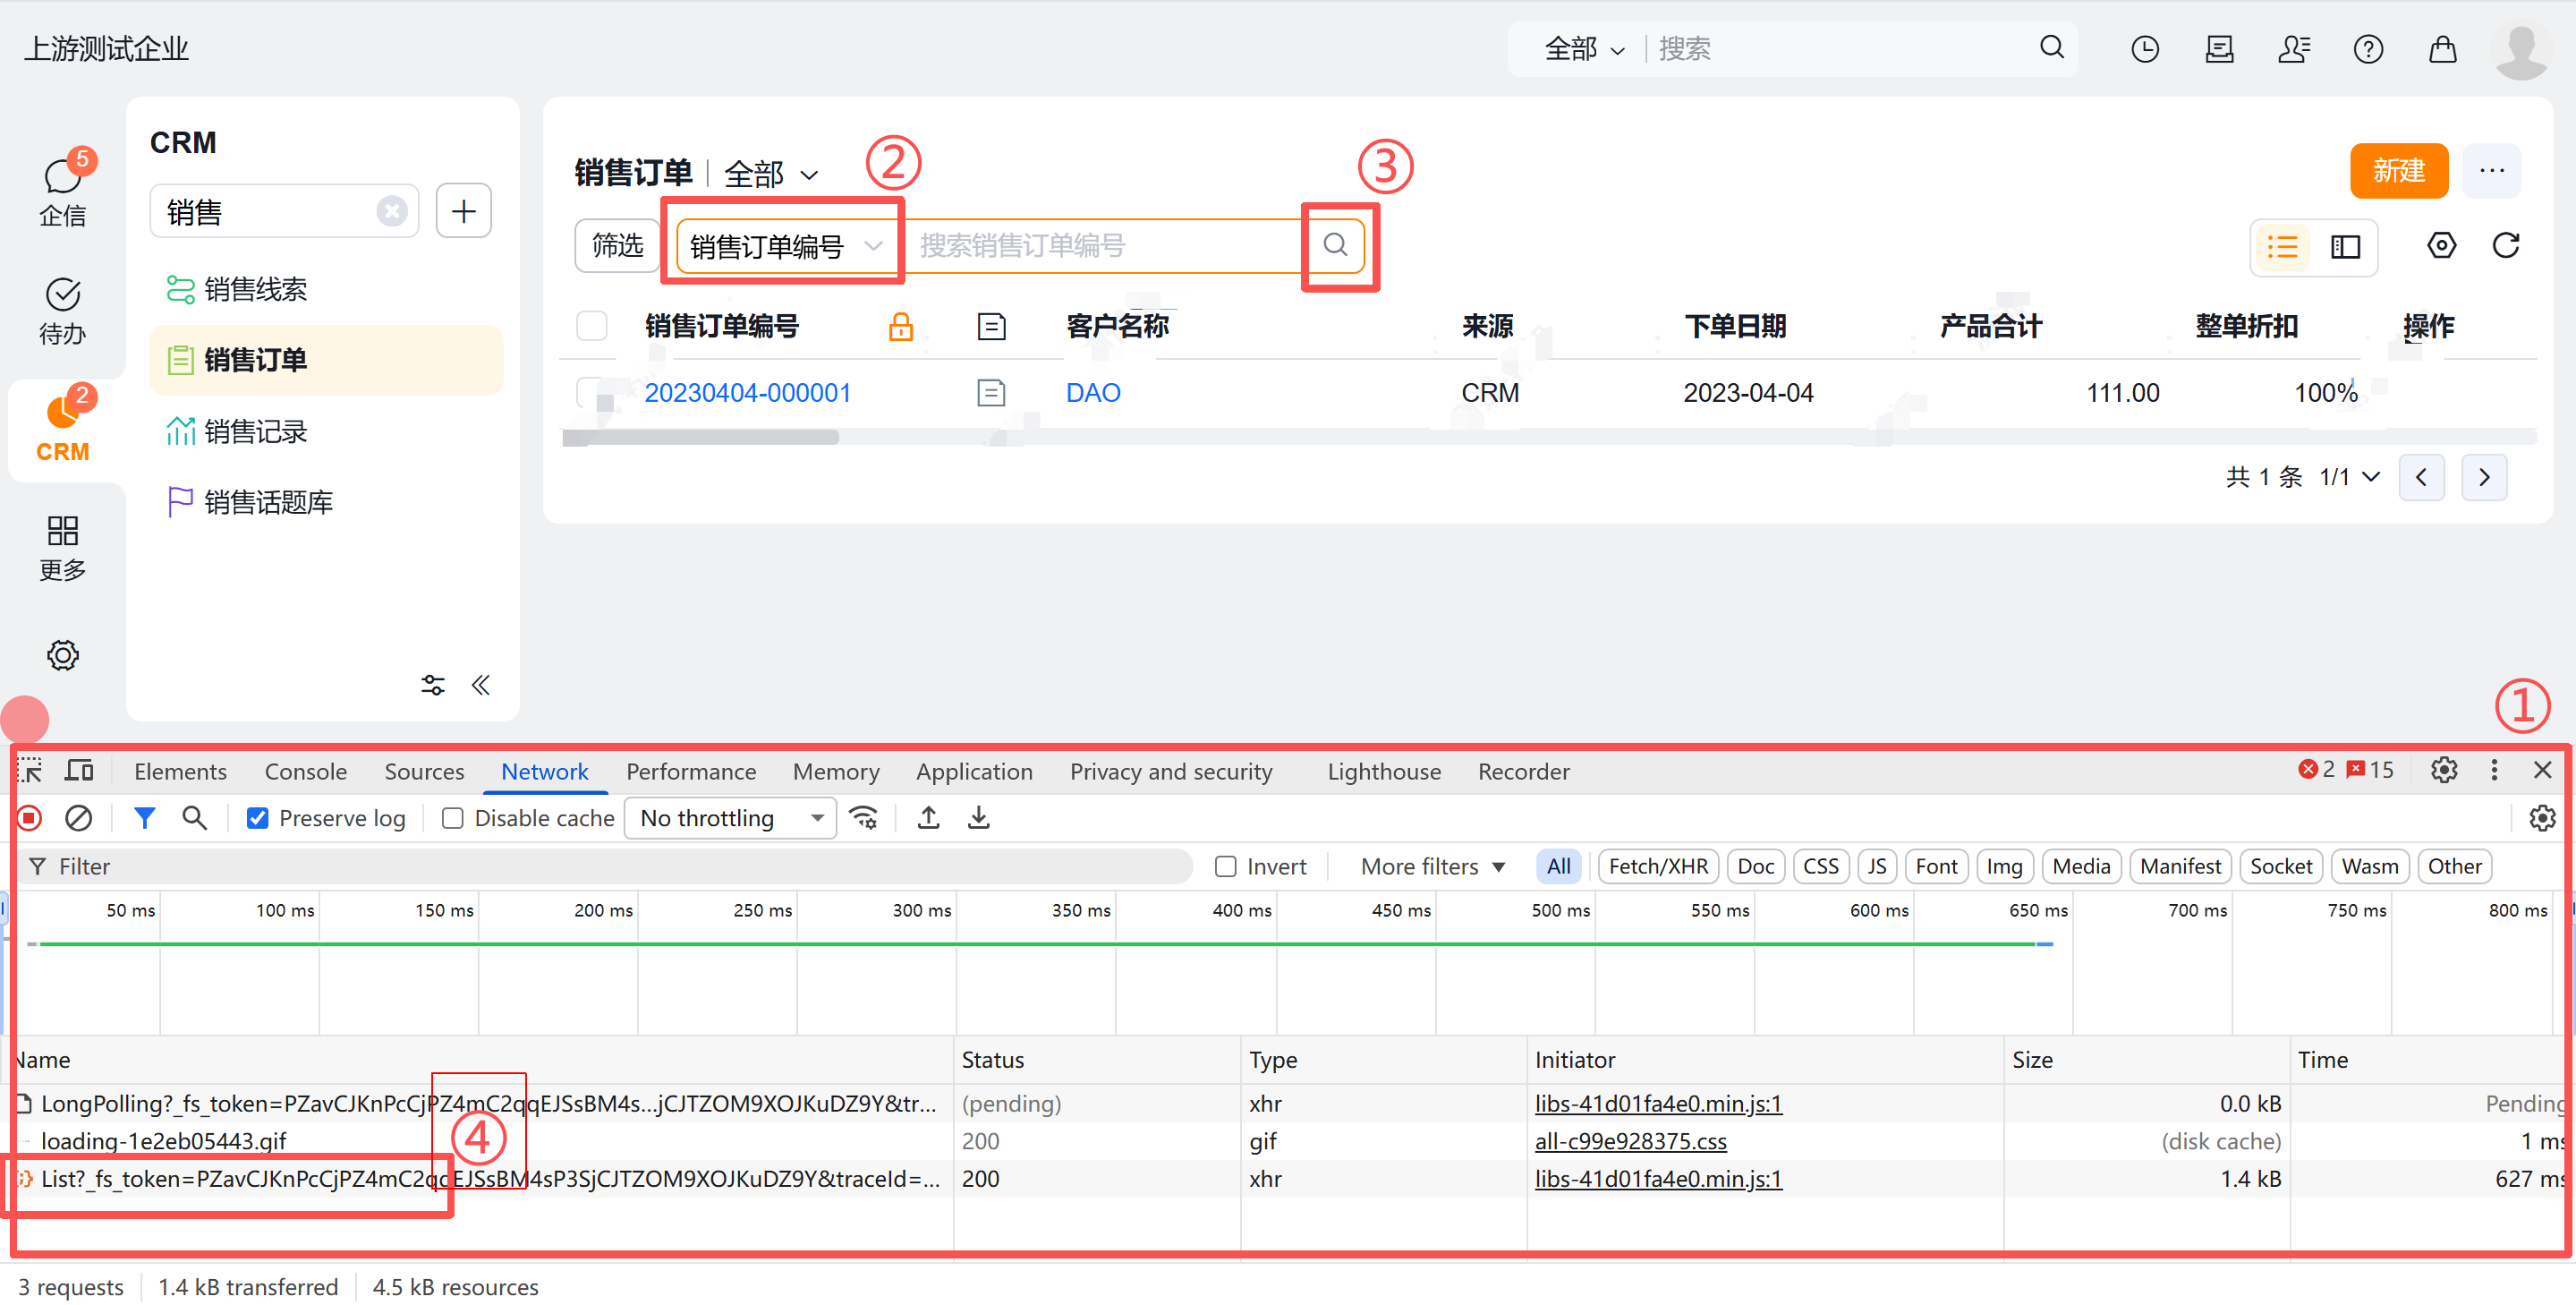Open network conditions panel
The width and height of the screenshot is (2576, 1305).
point(864,817)
